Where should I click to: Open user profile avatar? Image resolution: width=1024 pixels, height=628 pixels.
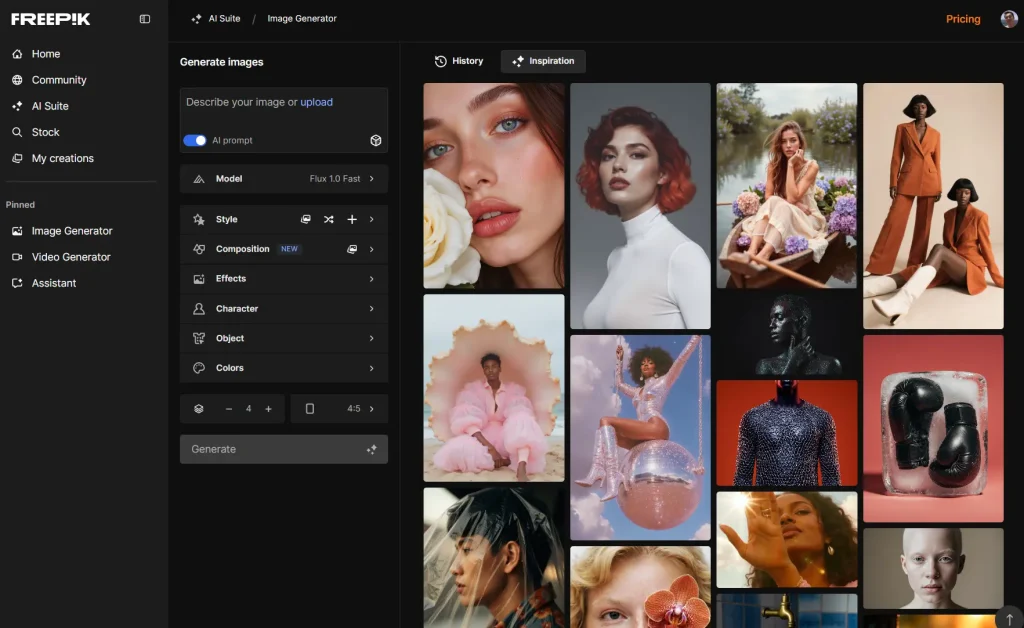click(x=1009, y=19)
